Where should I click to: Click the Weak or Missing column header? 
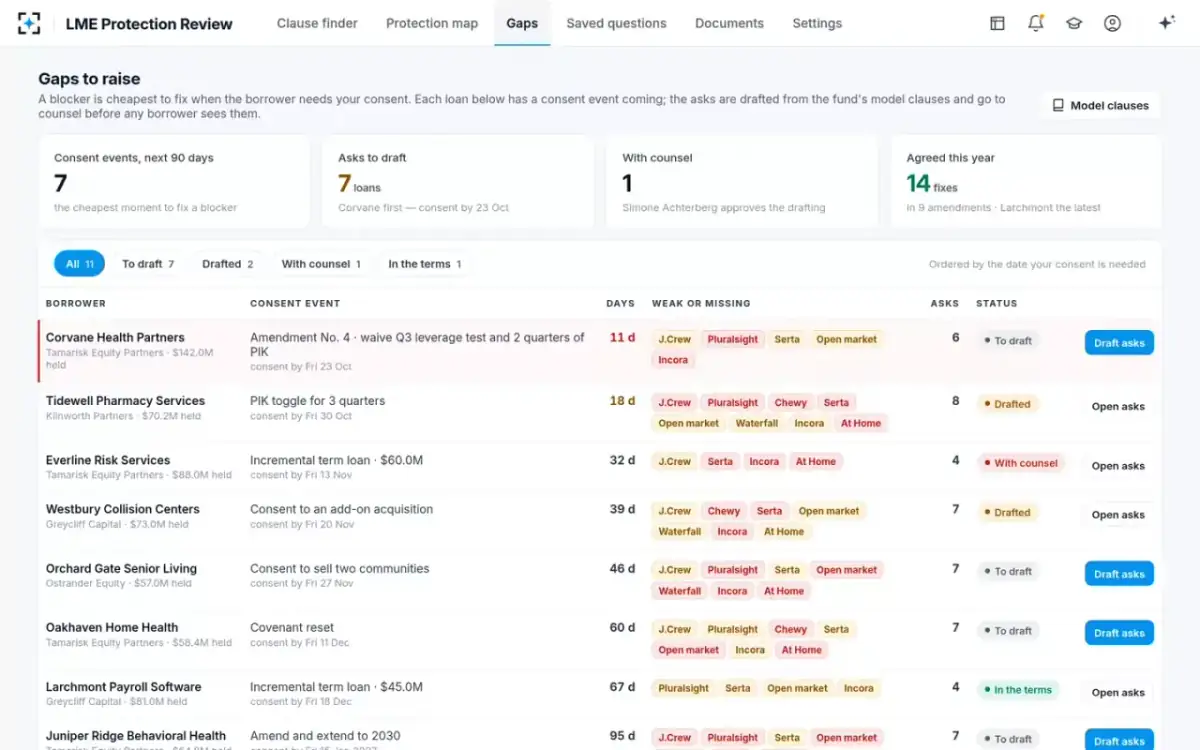click(x=701, y=303)
